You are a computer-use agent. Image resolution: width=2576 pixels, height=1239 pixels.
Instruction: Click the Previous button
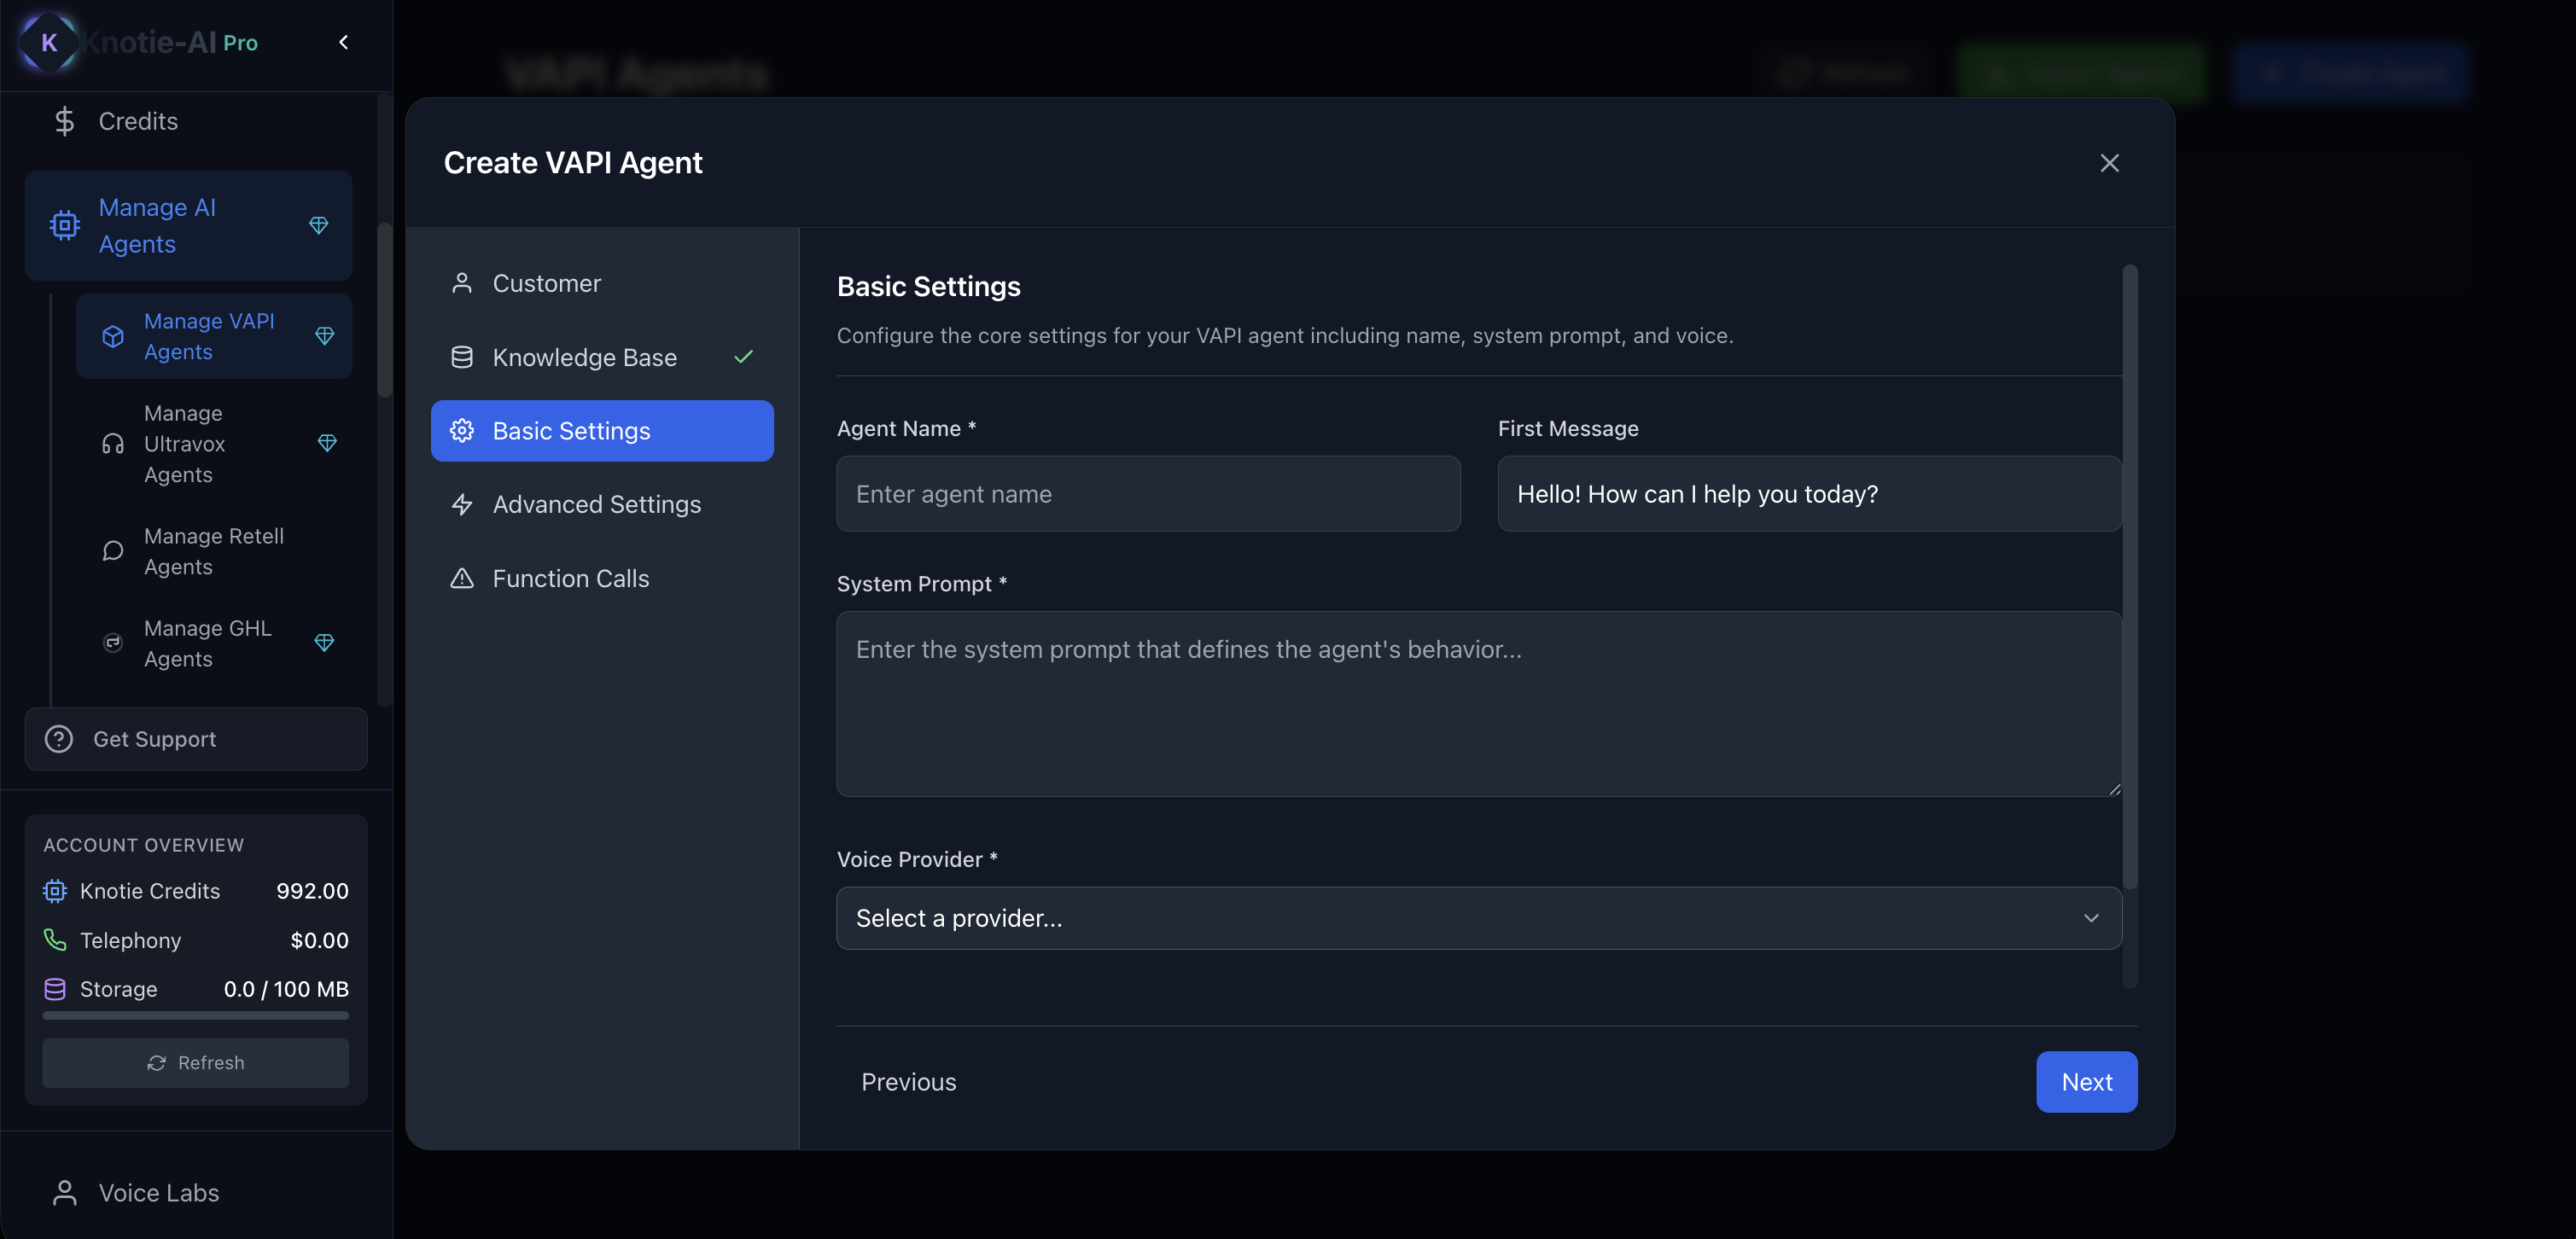click(x=908, y=1082)
